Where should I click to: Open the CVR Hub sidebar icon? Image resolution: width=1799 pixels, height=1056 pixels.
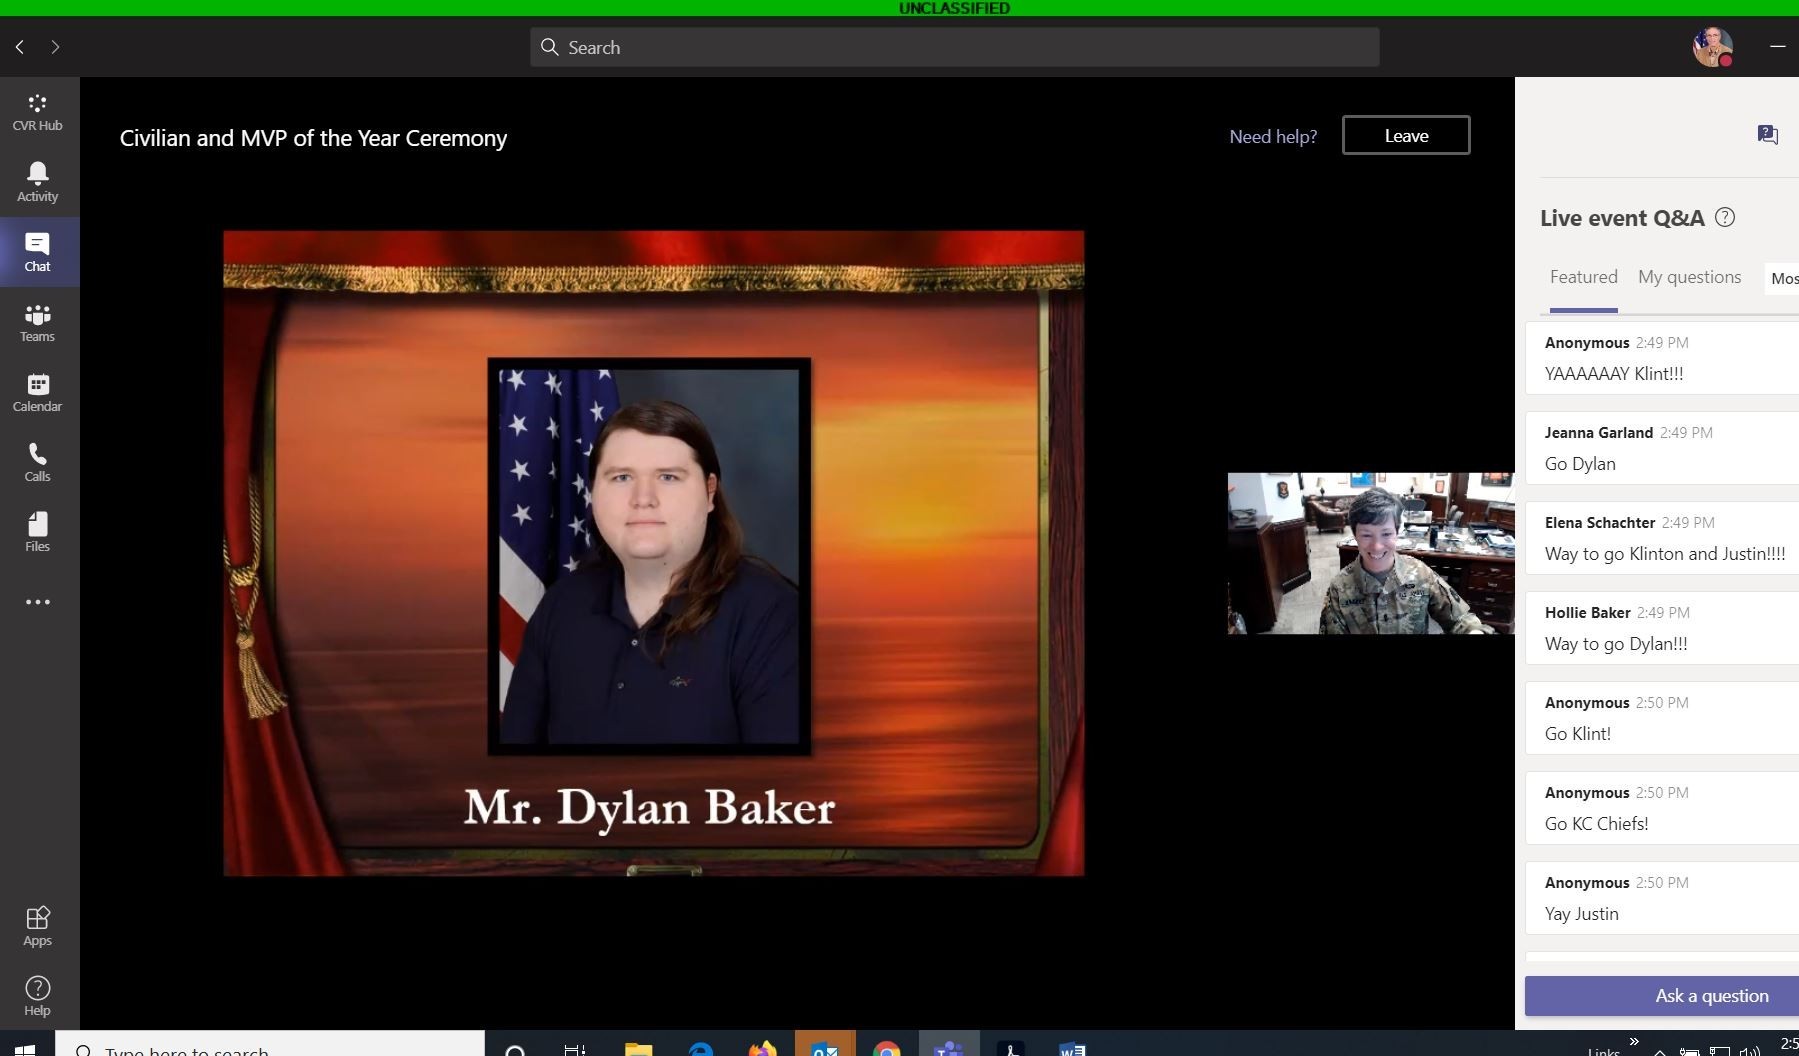(37, 112)
